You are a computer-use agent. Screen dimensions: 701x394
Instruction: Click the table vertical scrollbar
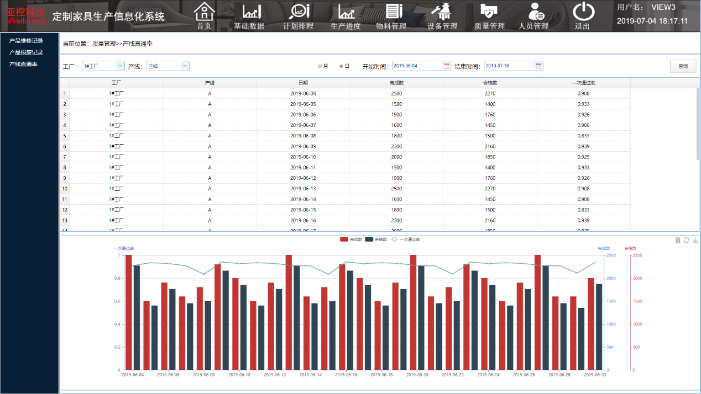(698, 123)
